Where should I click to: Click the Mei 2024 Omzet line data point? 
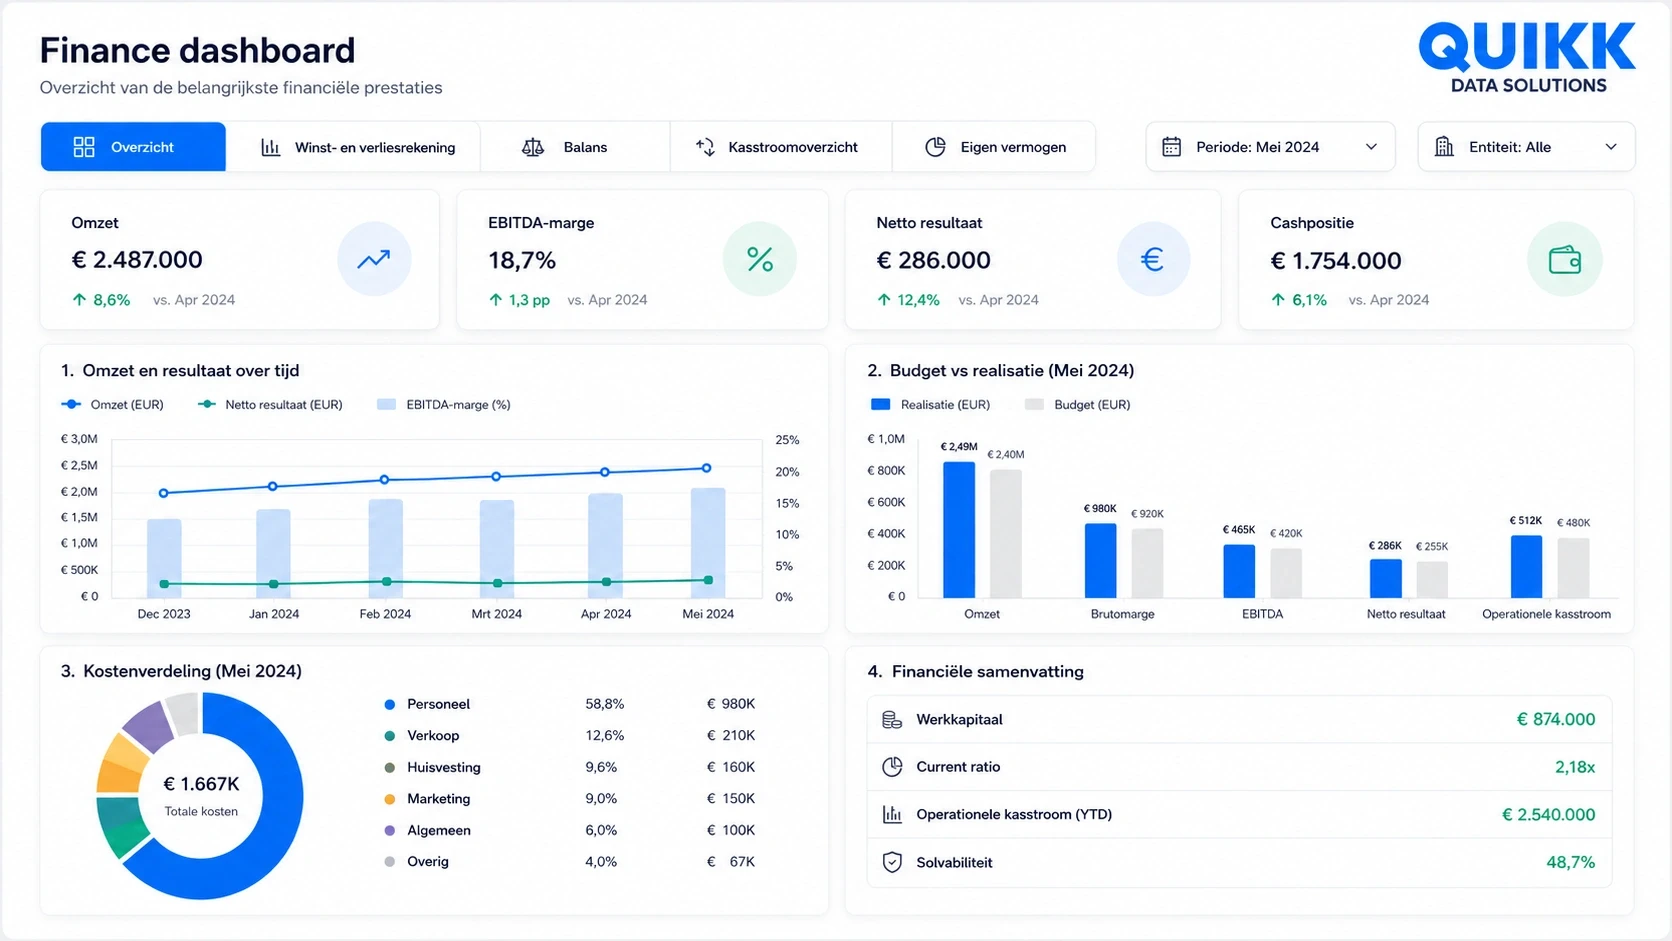point(706,468)
